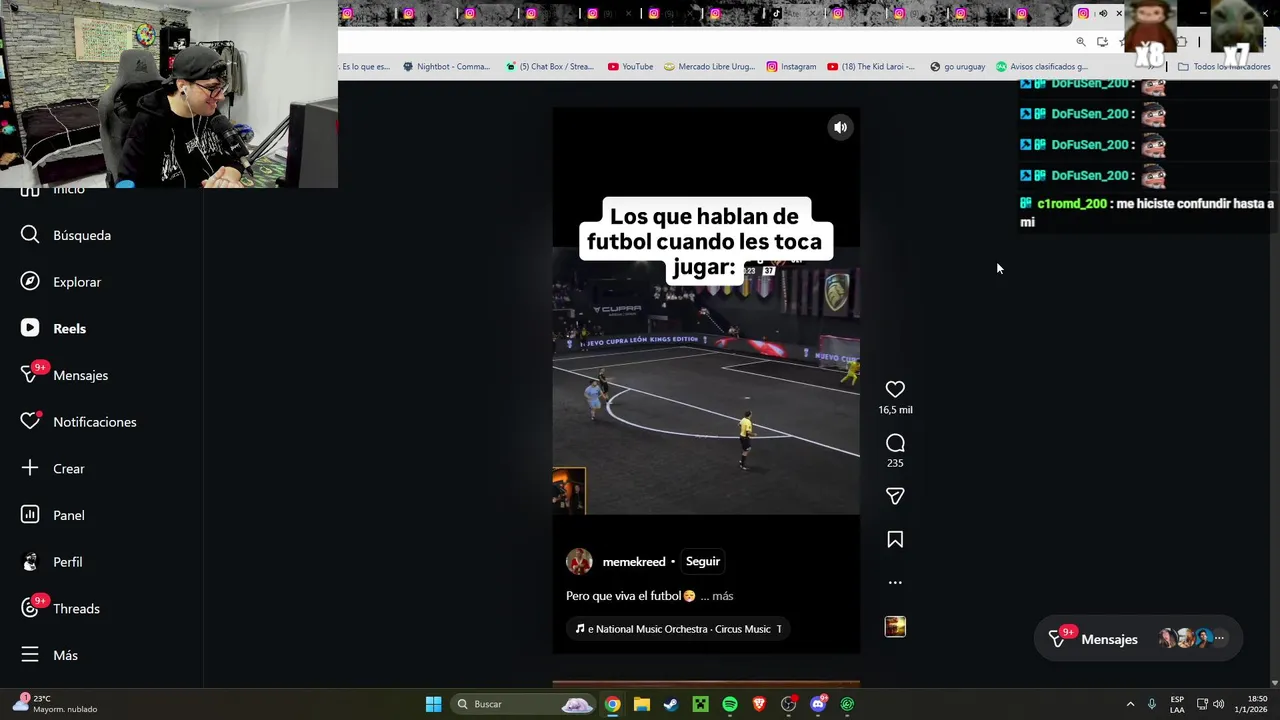Screen dimensions: 1280x720
Task: Open Minecraft on the taskbar
Action: click(x=700, y=704)
